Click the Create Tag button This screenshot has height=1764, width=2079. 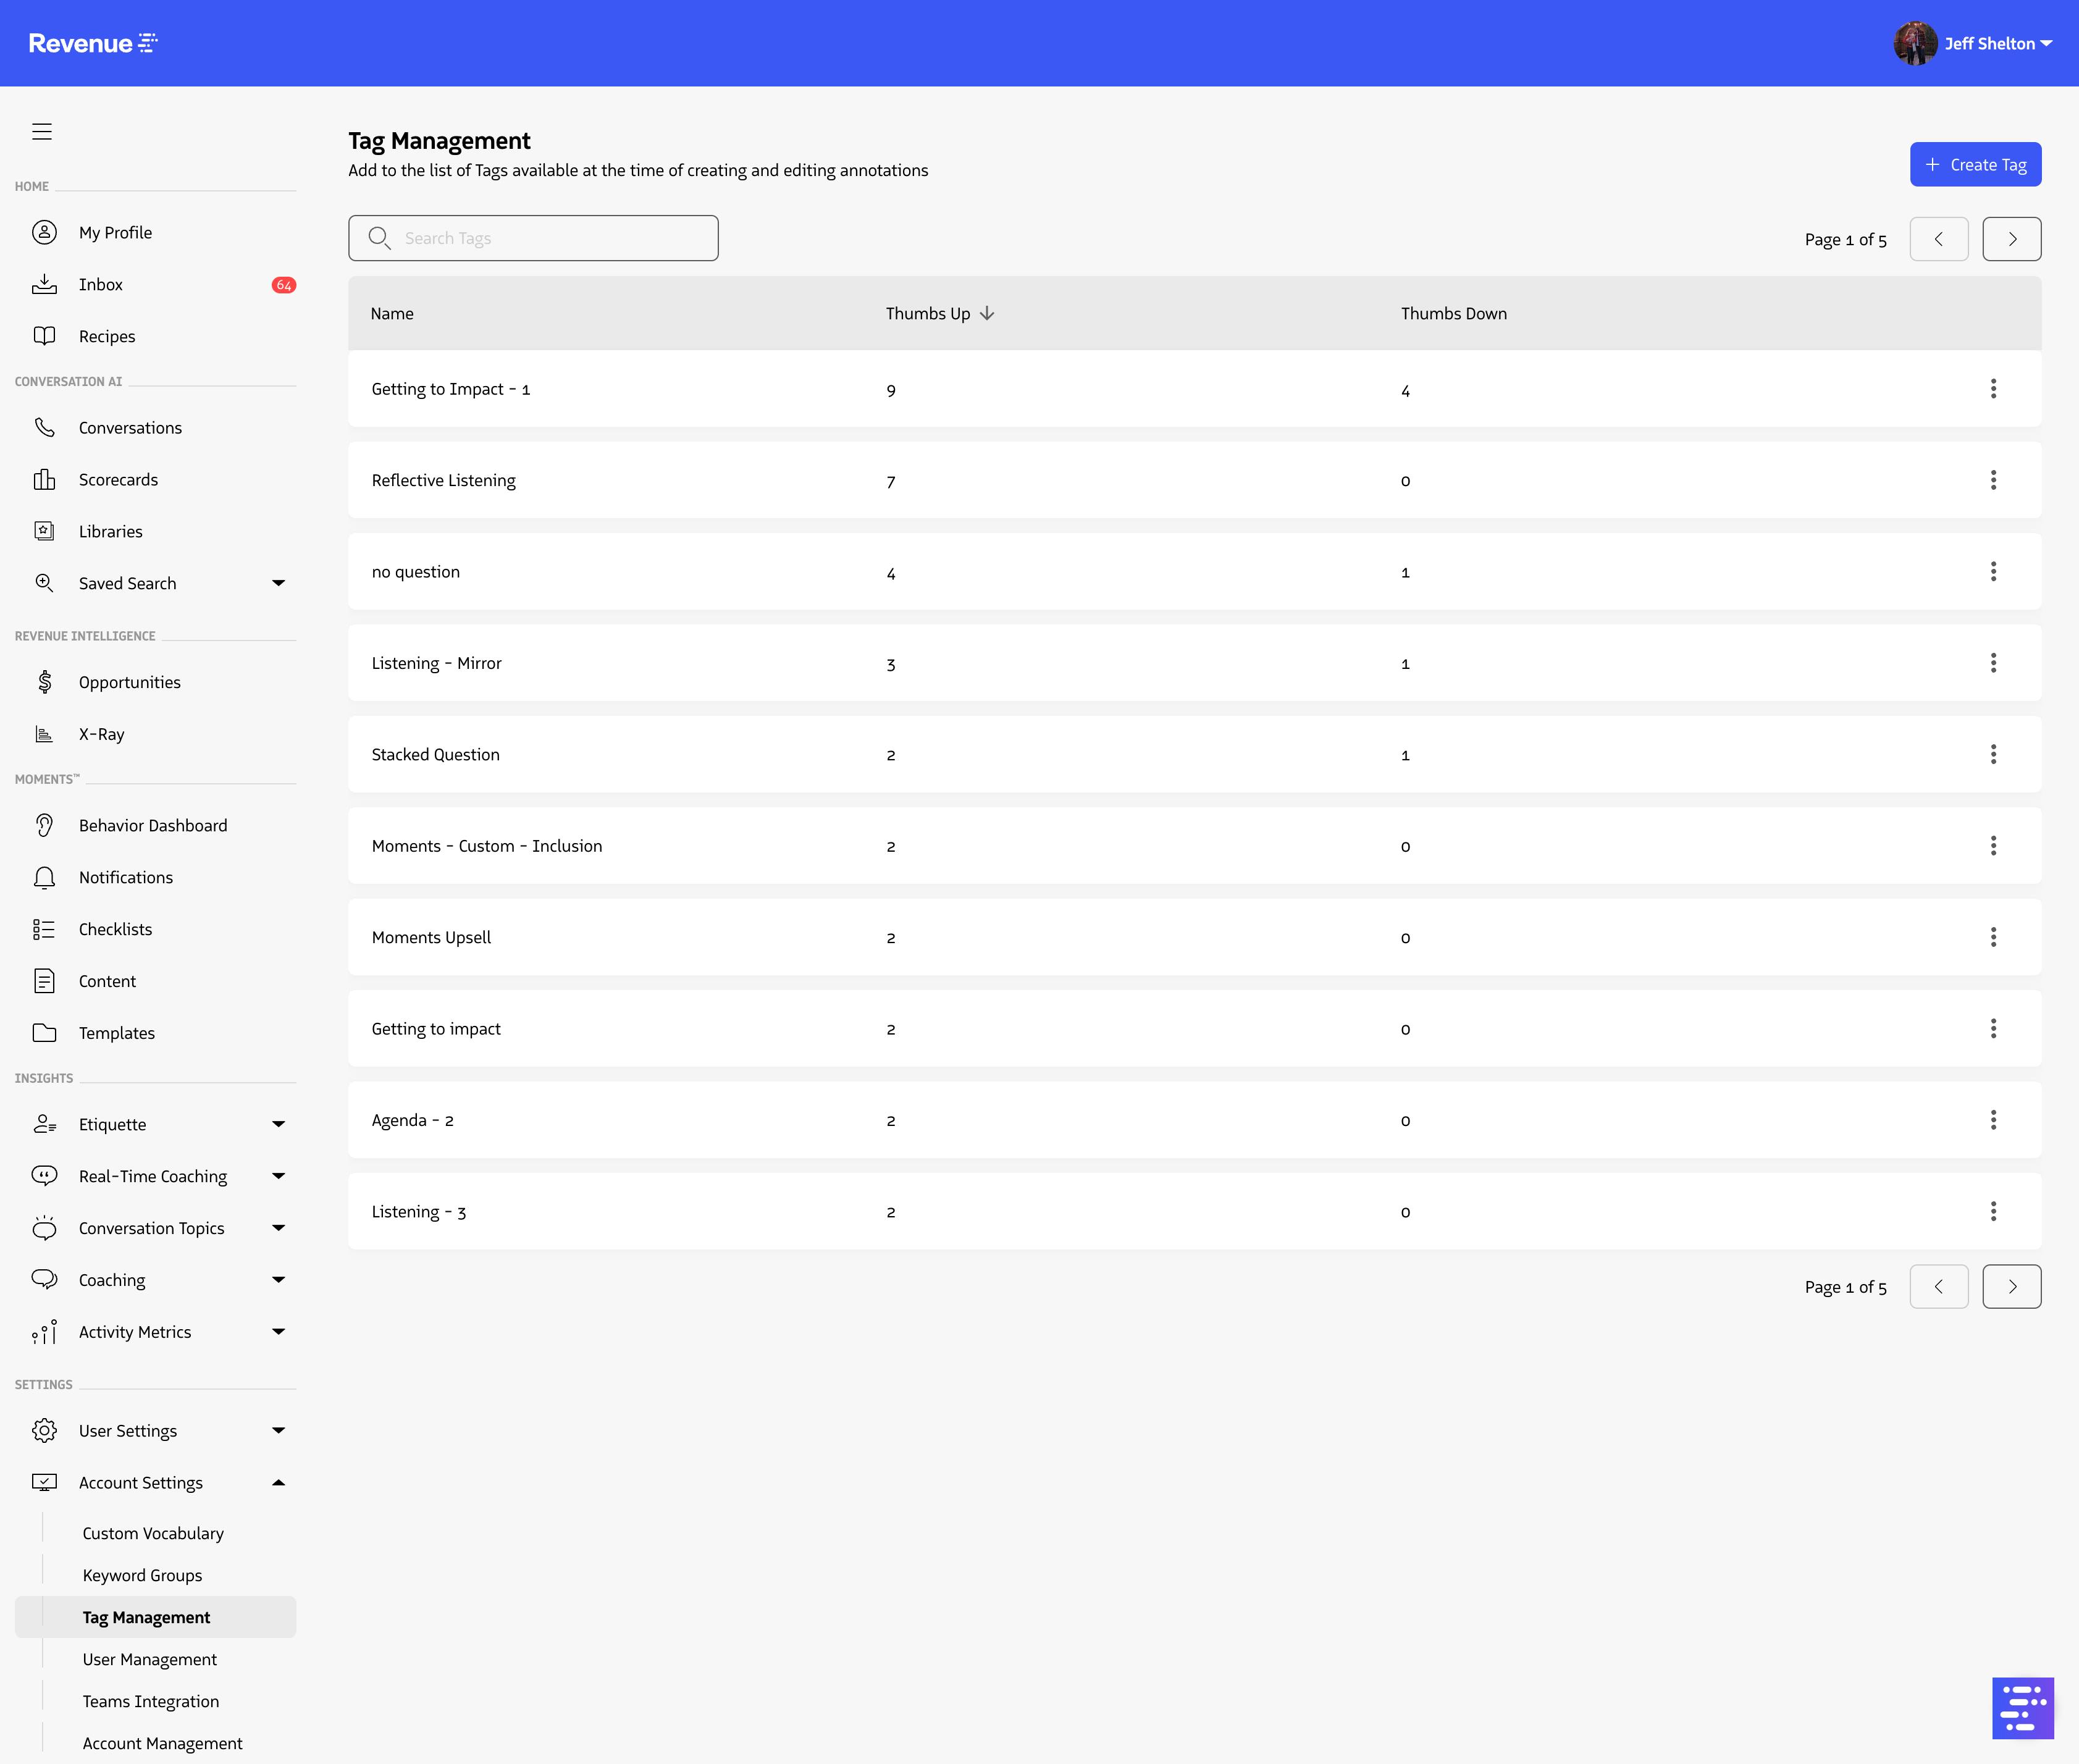1974,165
